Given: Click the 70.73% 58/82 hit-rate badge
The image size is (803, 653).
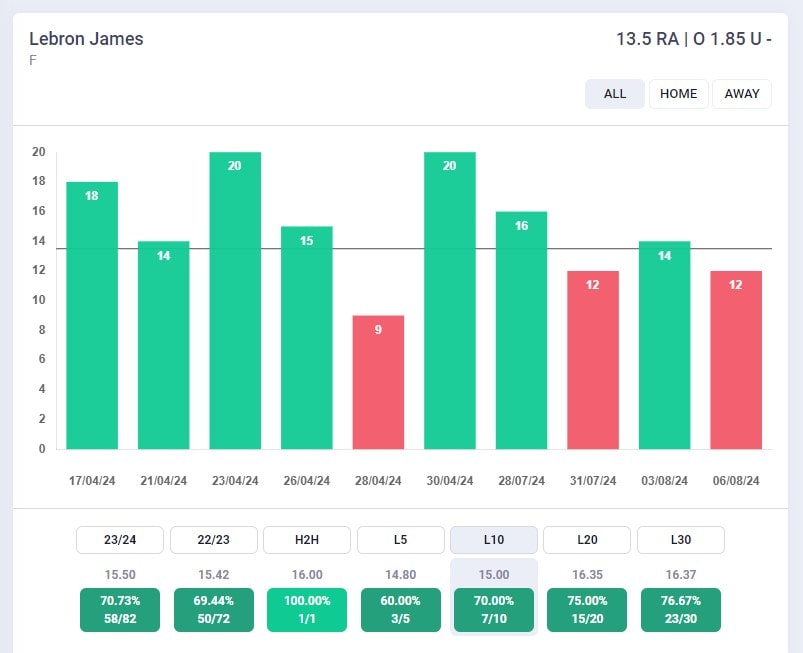Looking at the screenshot, I should pyautogui.click(x=120, y=609).
